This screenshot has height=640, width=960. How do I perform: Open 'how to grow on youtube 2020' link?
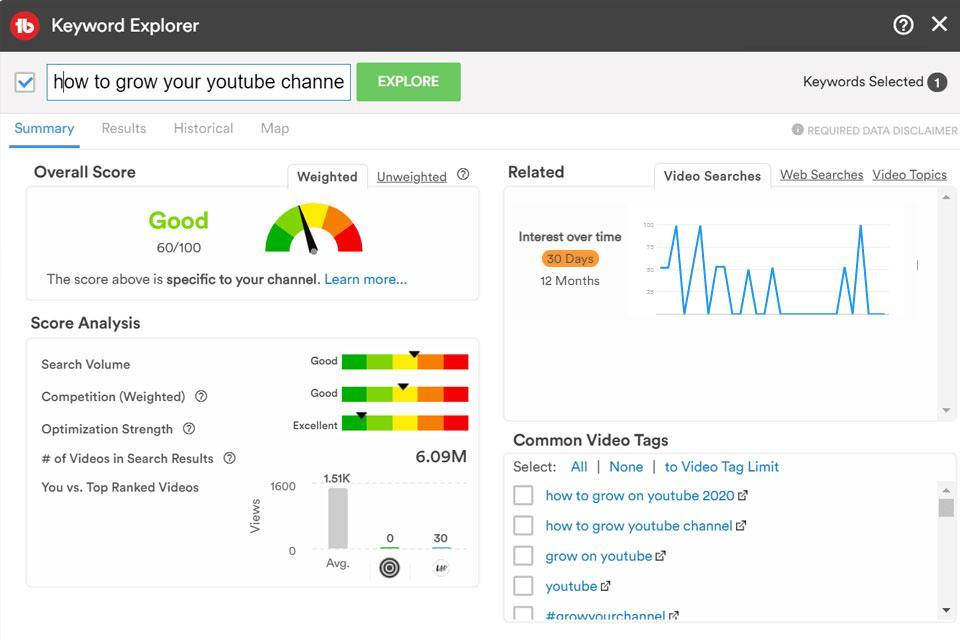click(x=640, y=495)
